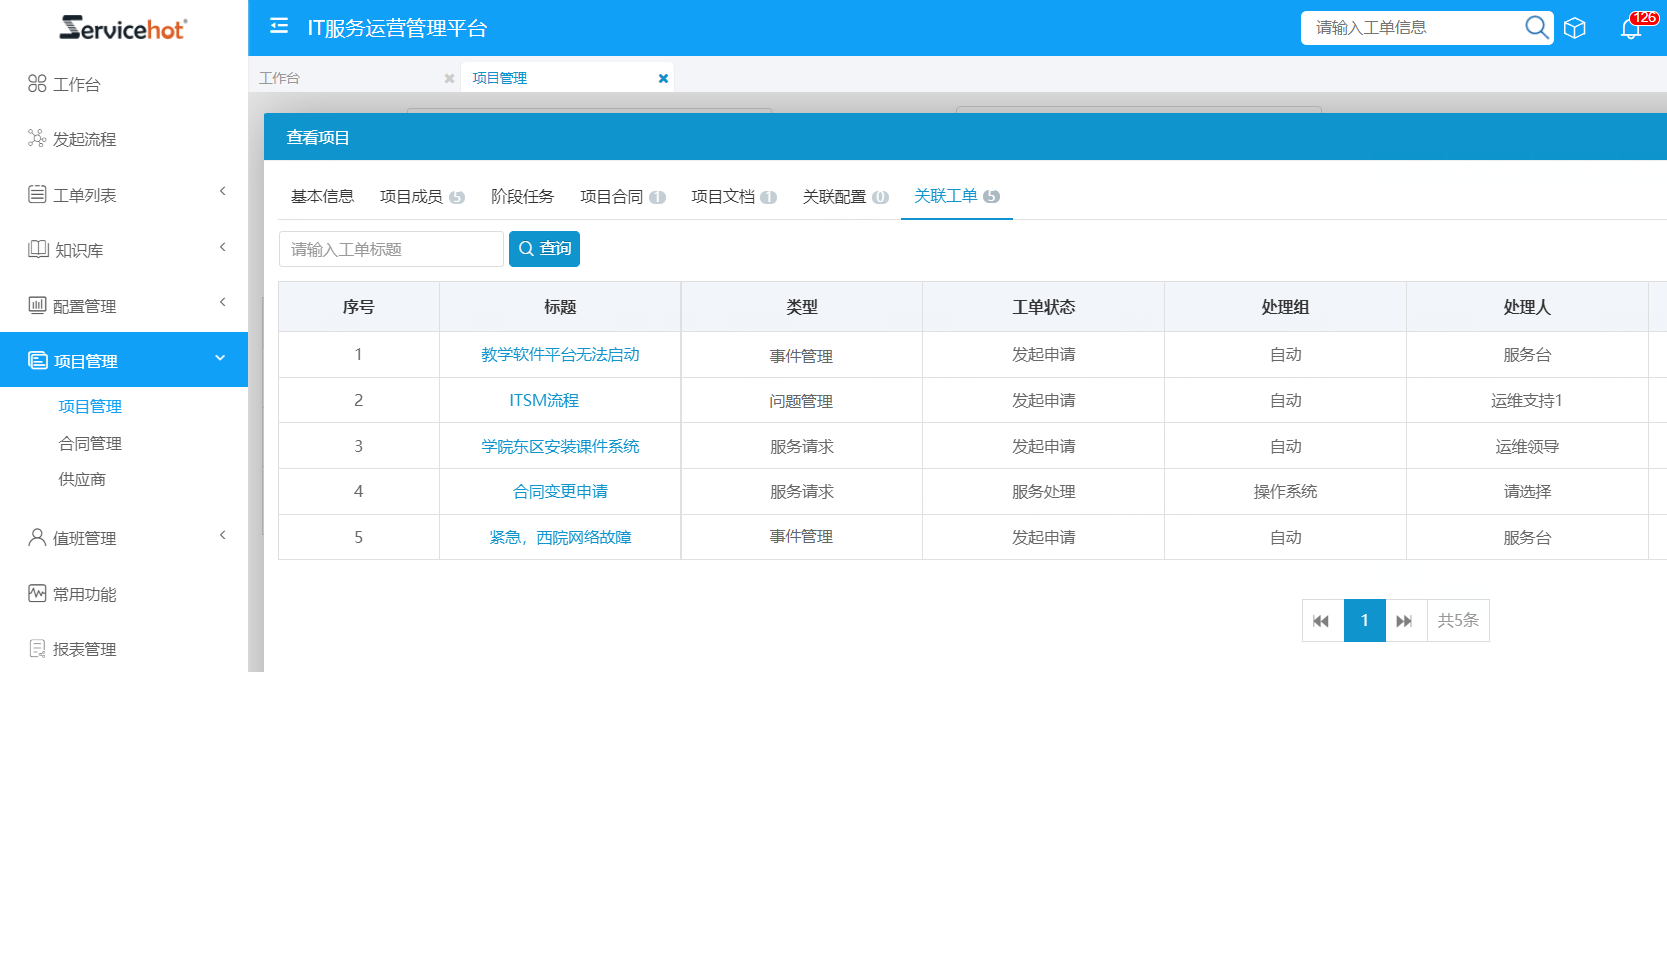The width and height of the screenshot is (1667, 954).
Task: Toggle the hamburger menu next to the platform title
Action: coord(279,26)
